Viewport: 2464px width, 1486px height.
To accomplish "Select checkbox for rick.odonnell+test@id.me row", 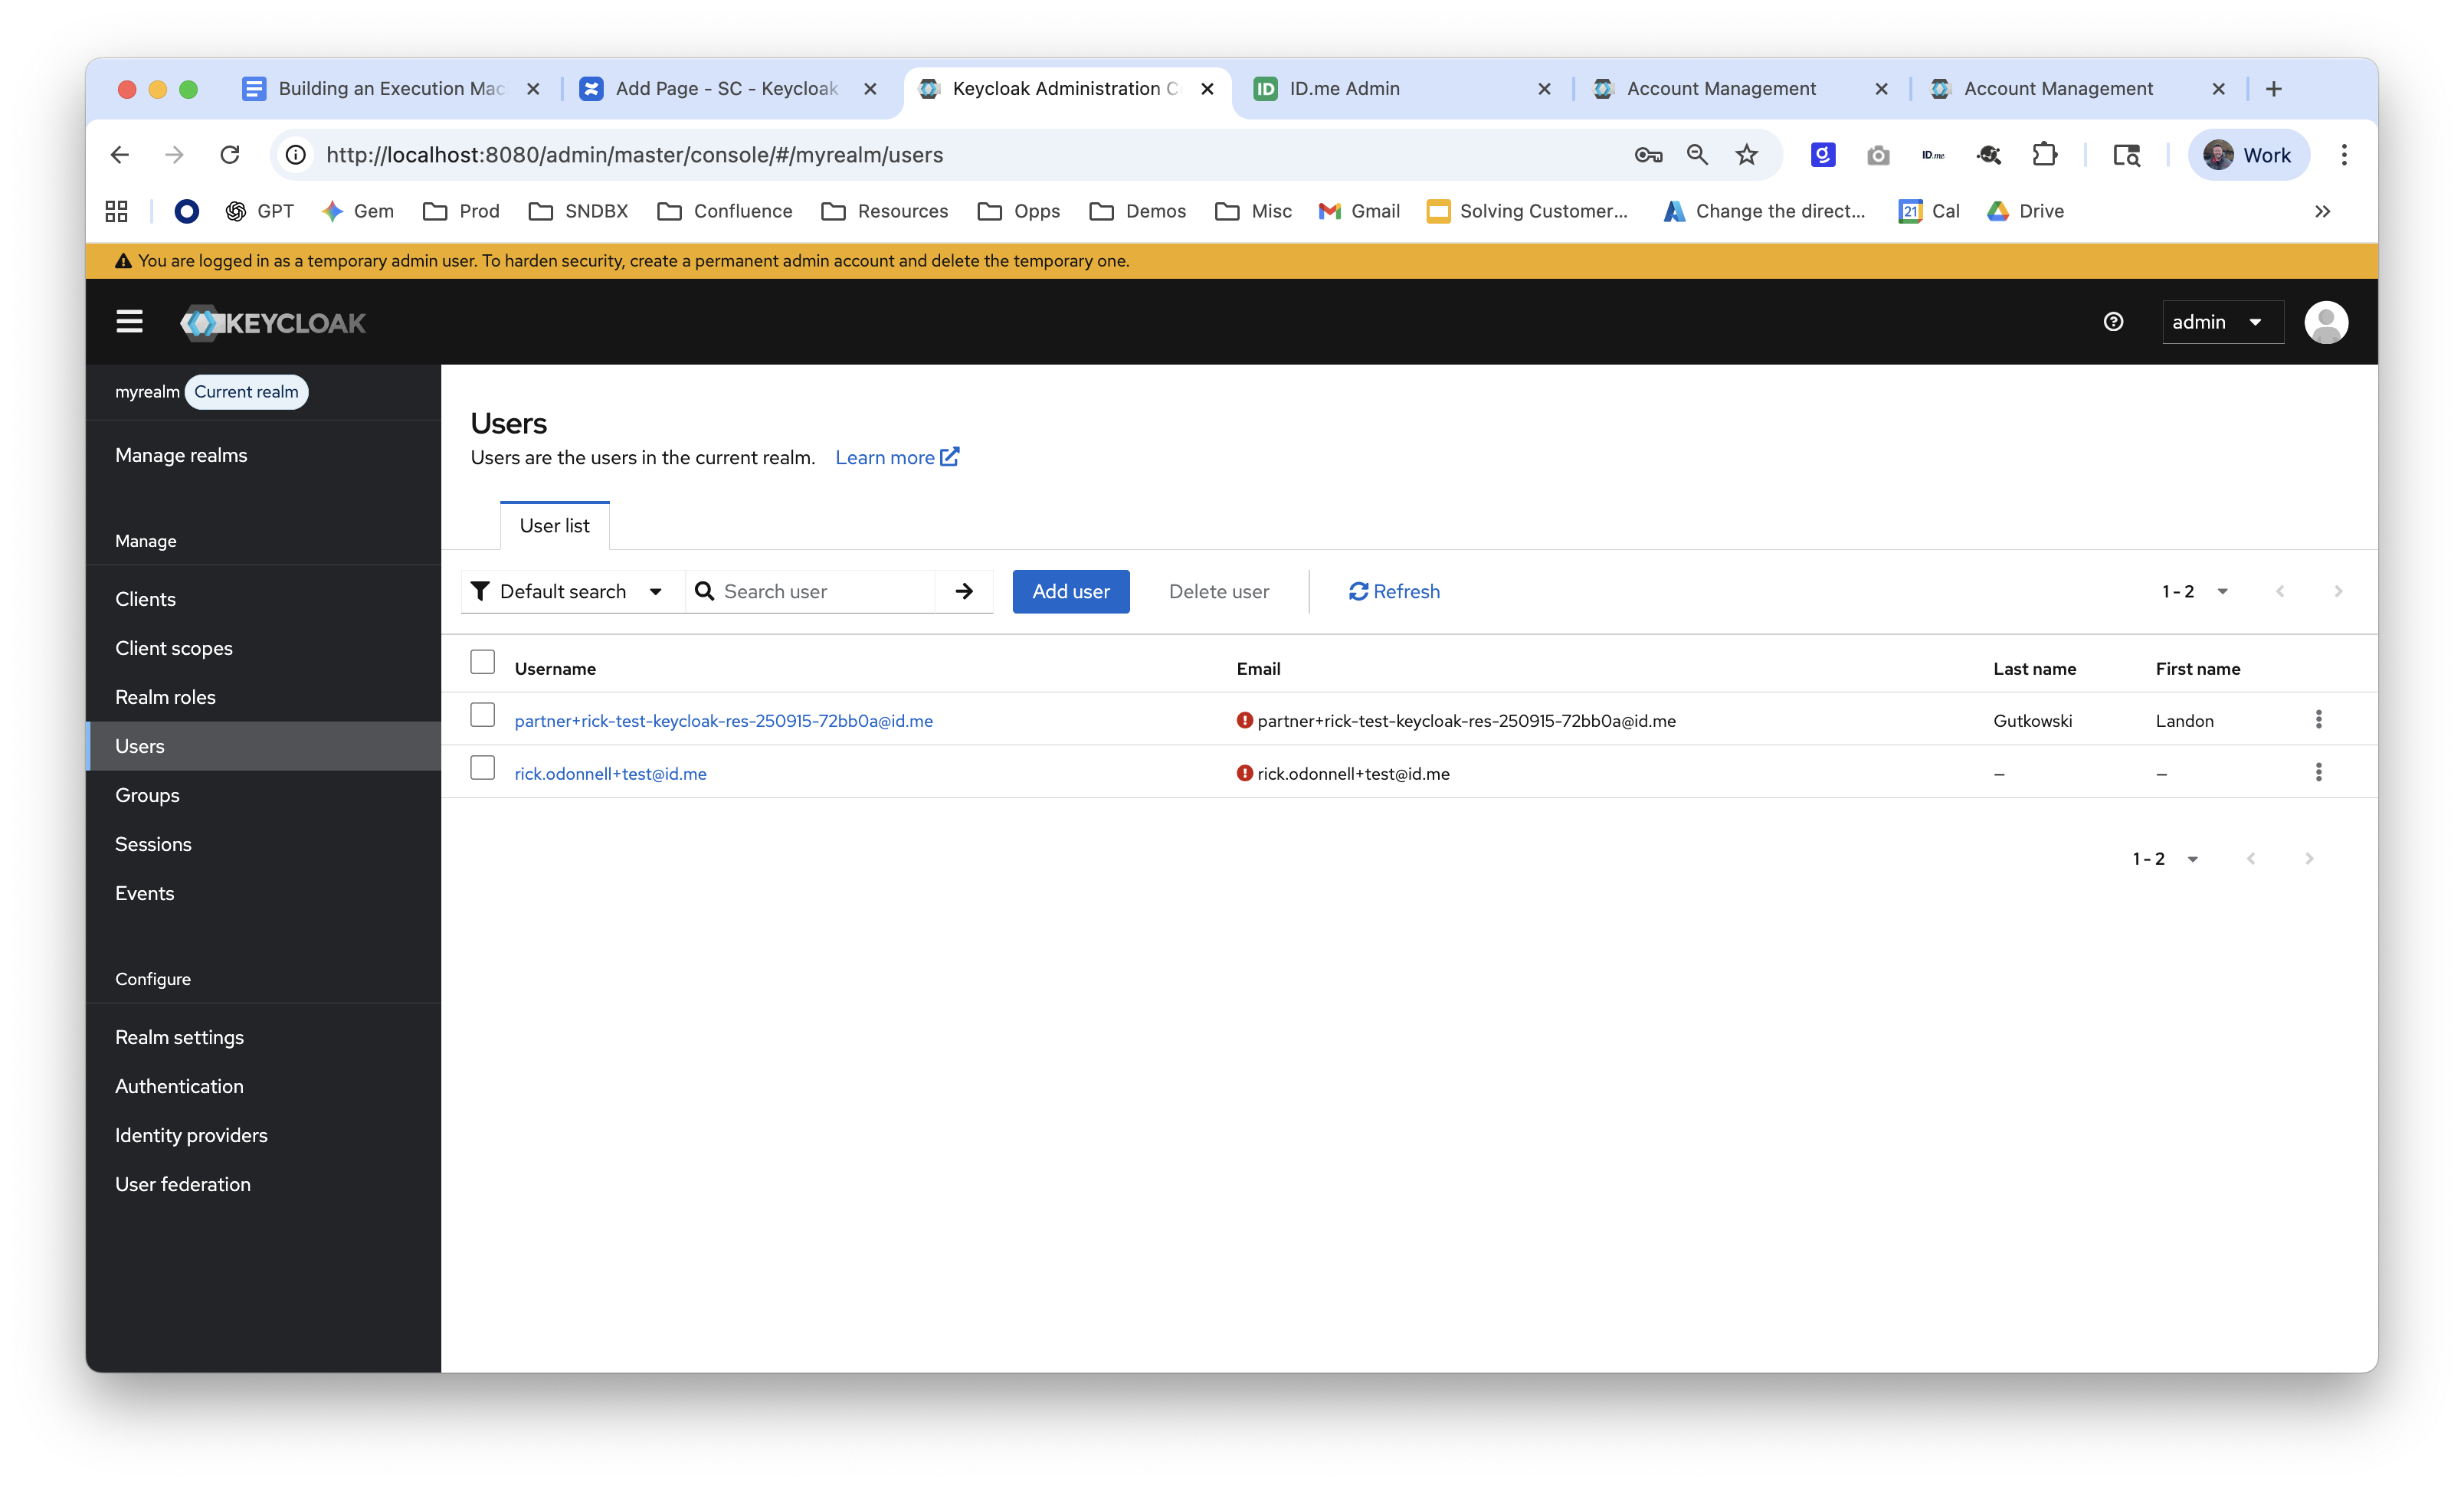I will coord(483,768).
